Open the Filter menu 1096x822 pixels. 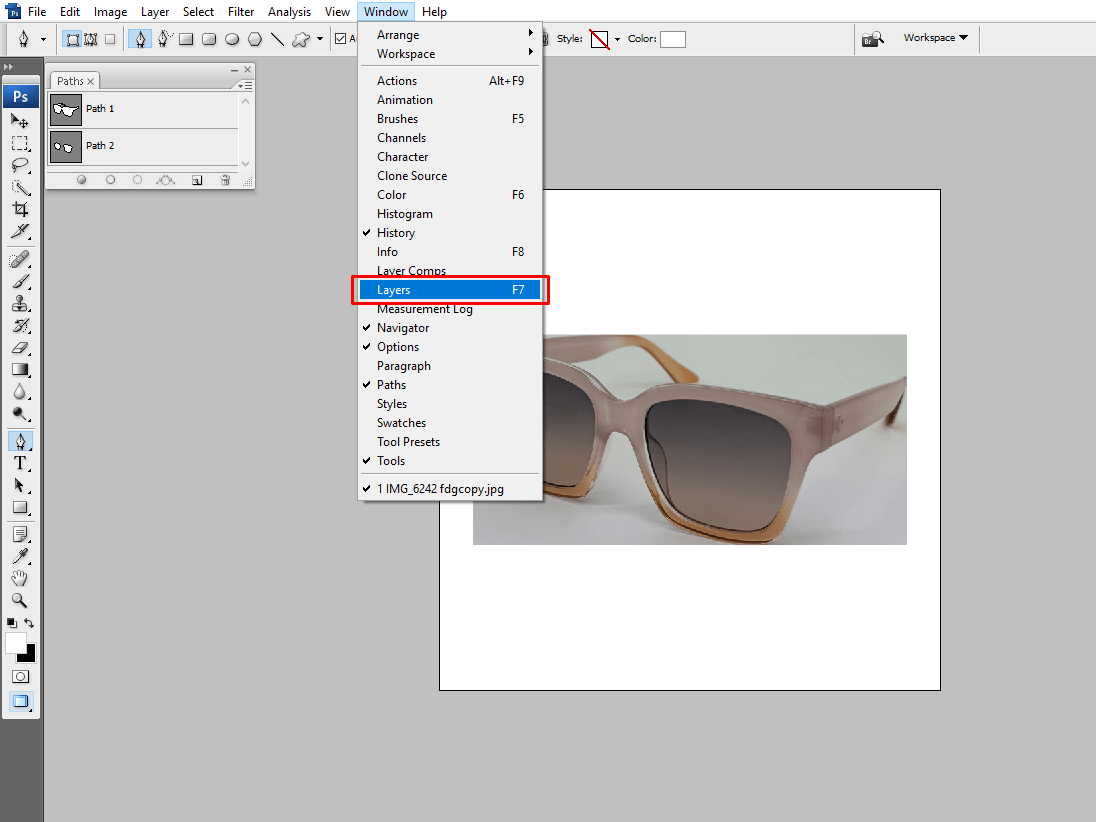coord(241,11)
